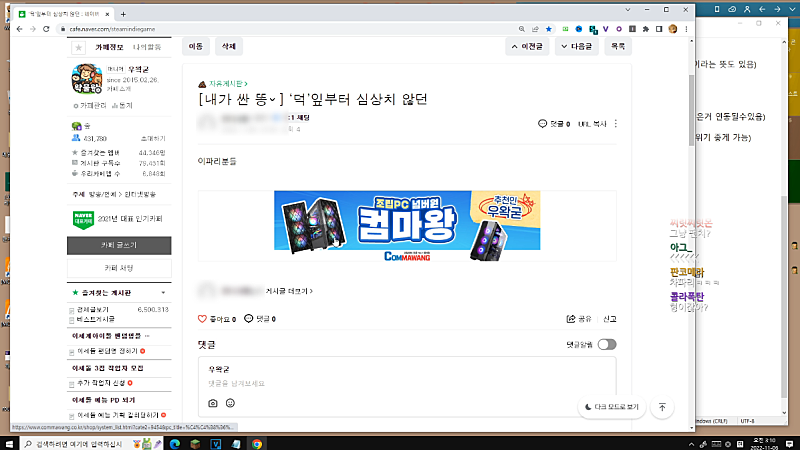Switch to 카페정보 tab
The width and height of the screenshot is (800, 450).
click(109, 47)
